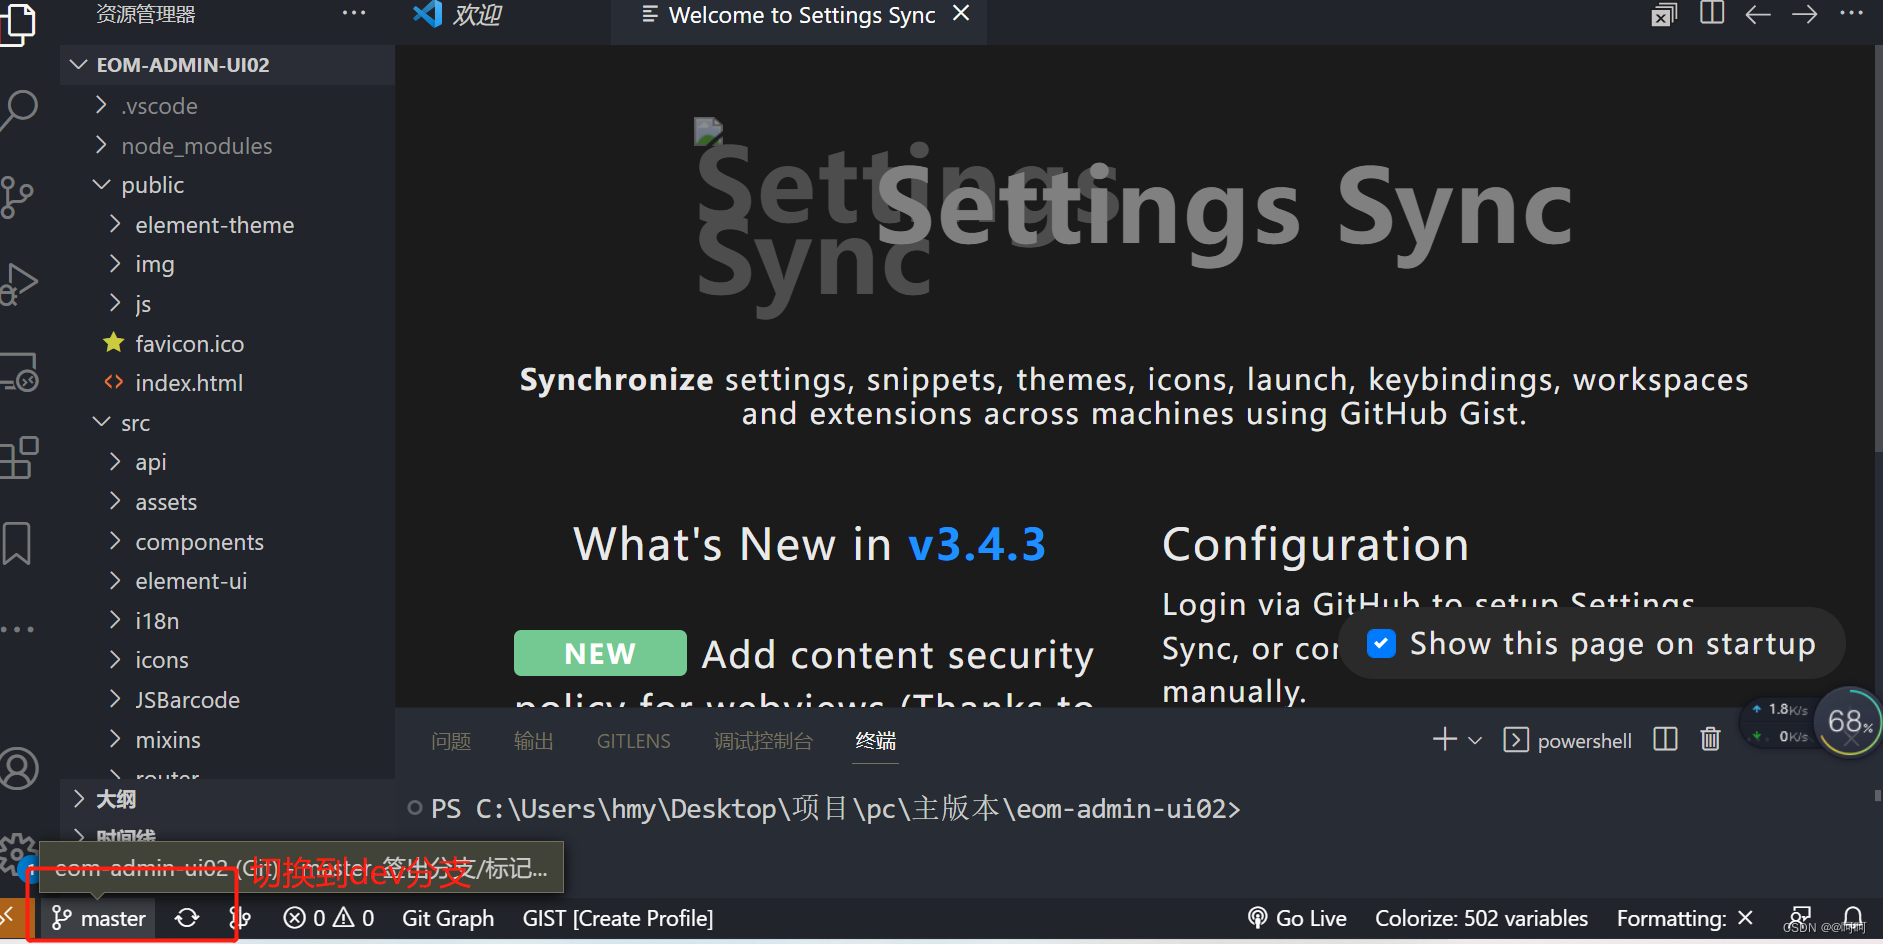Expand the mixins folder
The height and width of the screenshot is (944, 1883).
tap(227, 740)
